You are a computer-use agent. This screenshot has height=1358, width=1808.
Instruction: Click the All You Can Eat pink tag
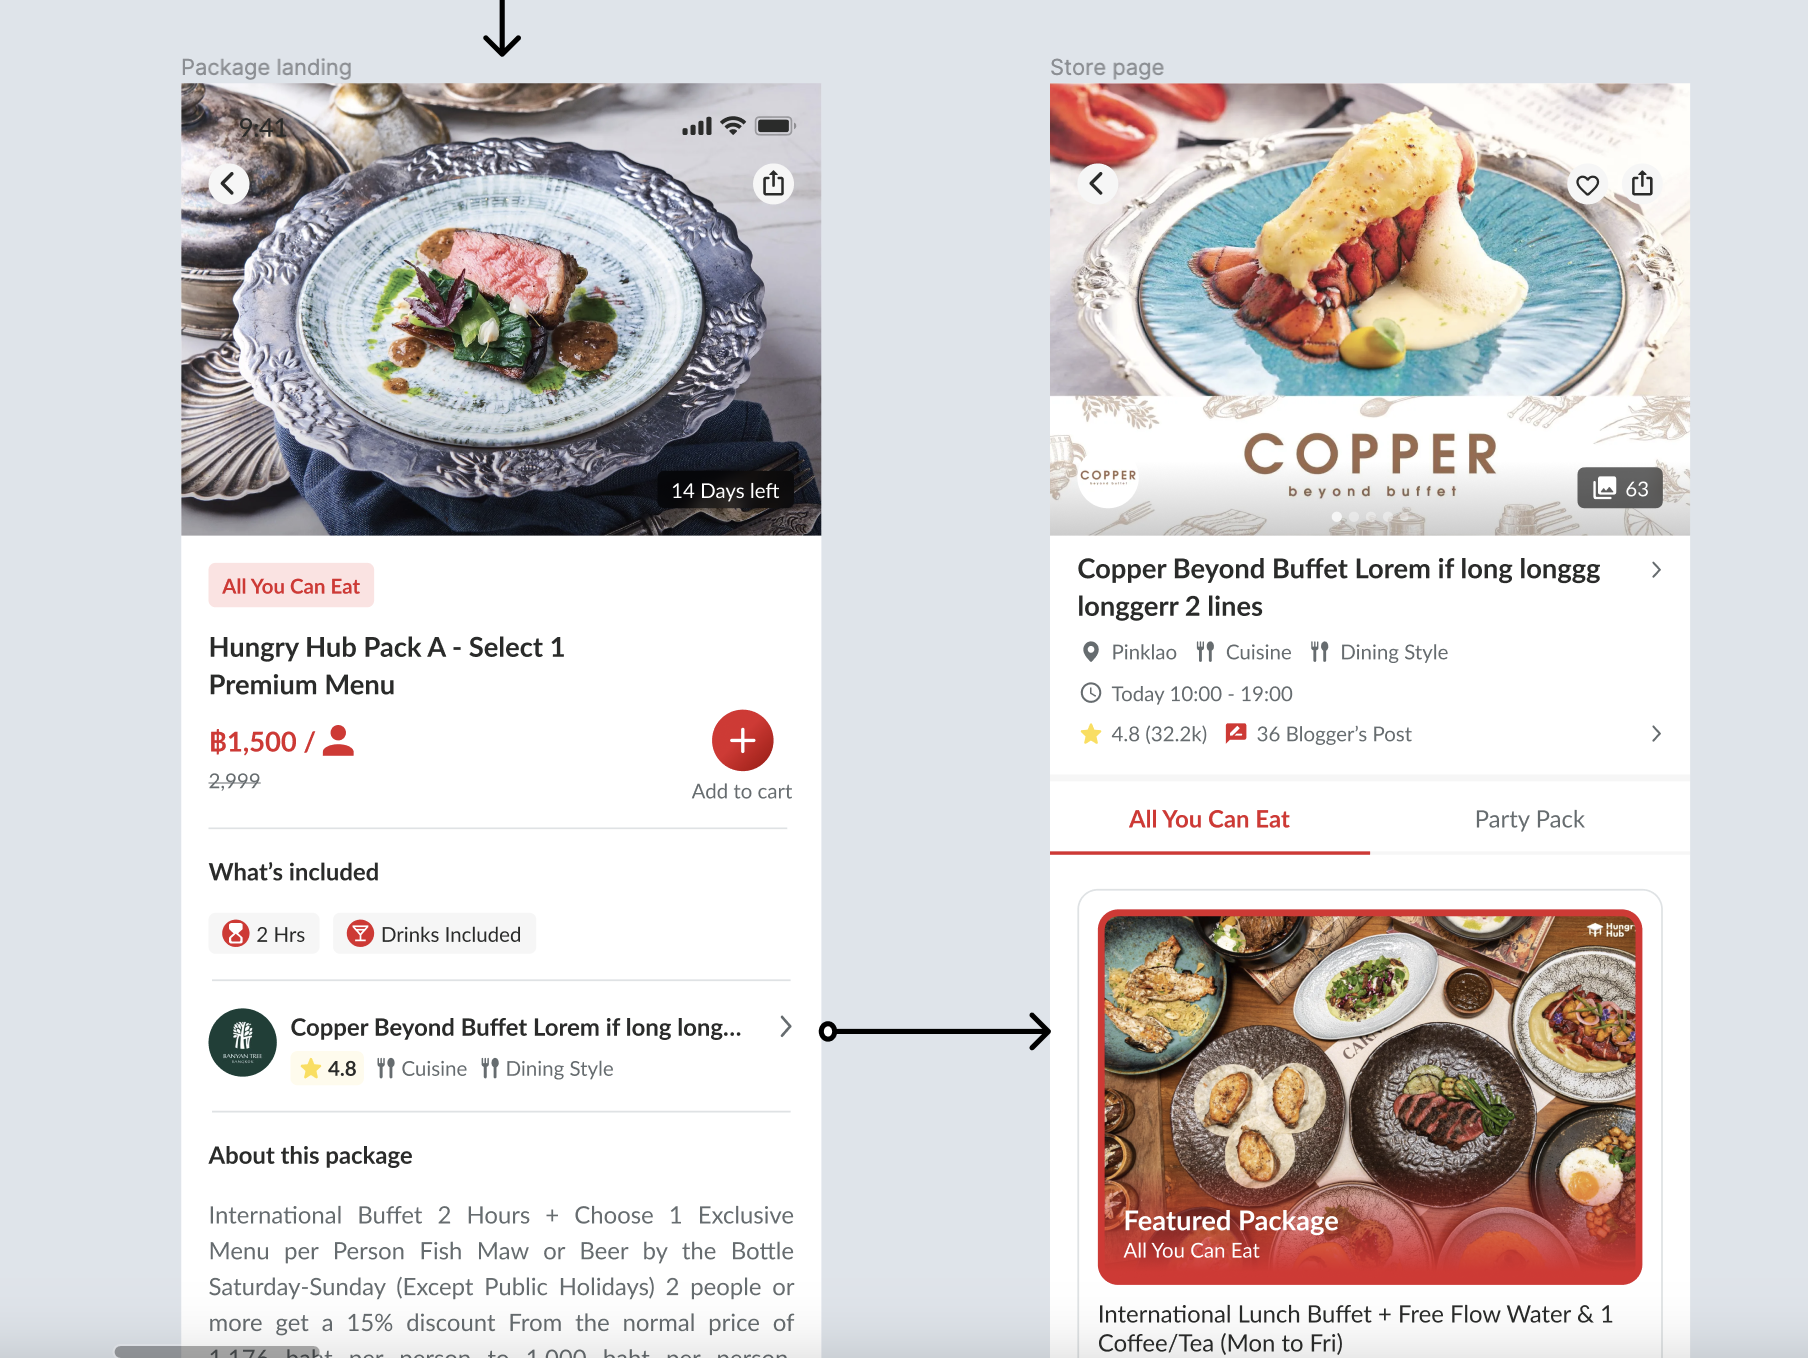291,586
